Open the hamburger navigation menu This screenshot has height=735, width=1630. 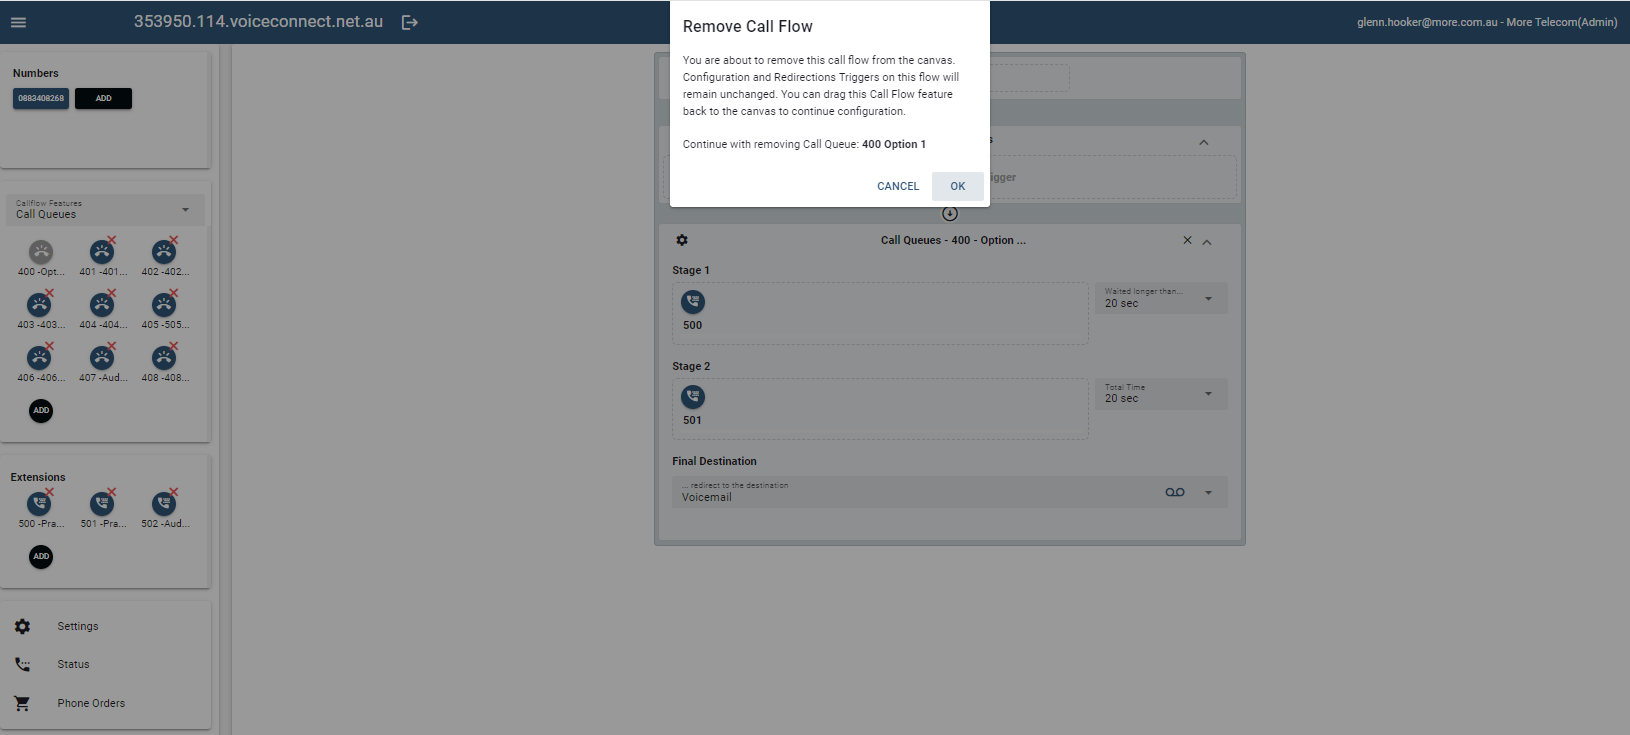click(18, 22)
